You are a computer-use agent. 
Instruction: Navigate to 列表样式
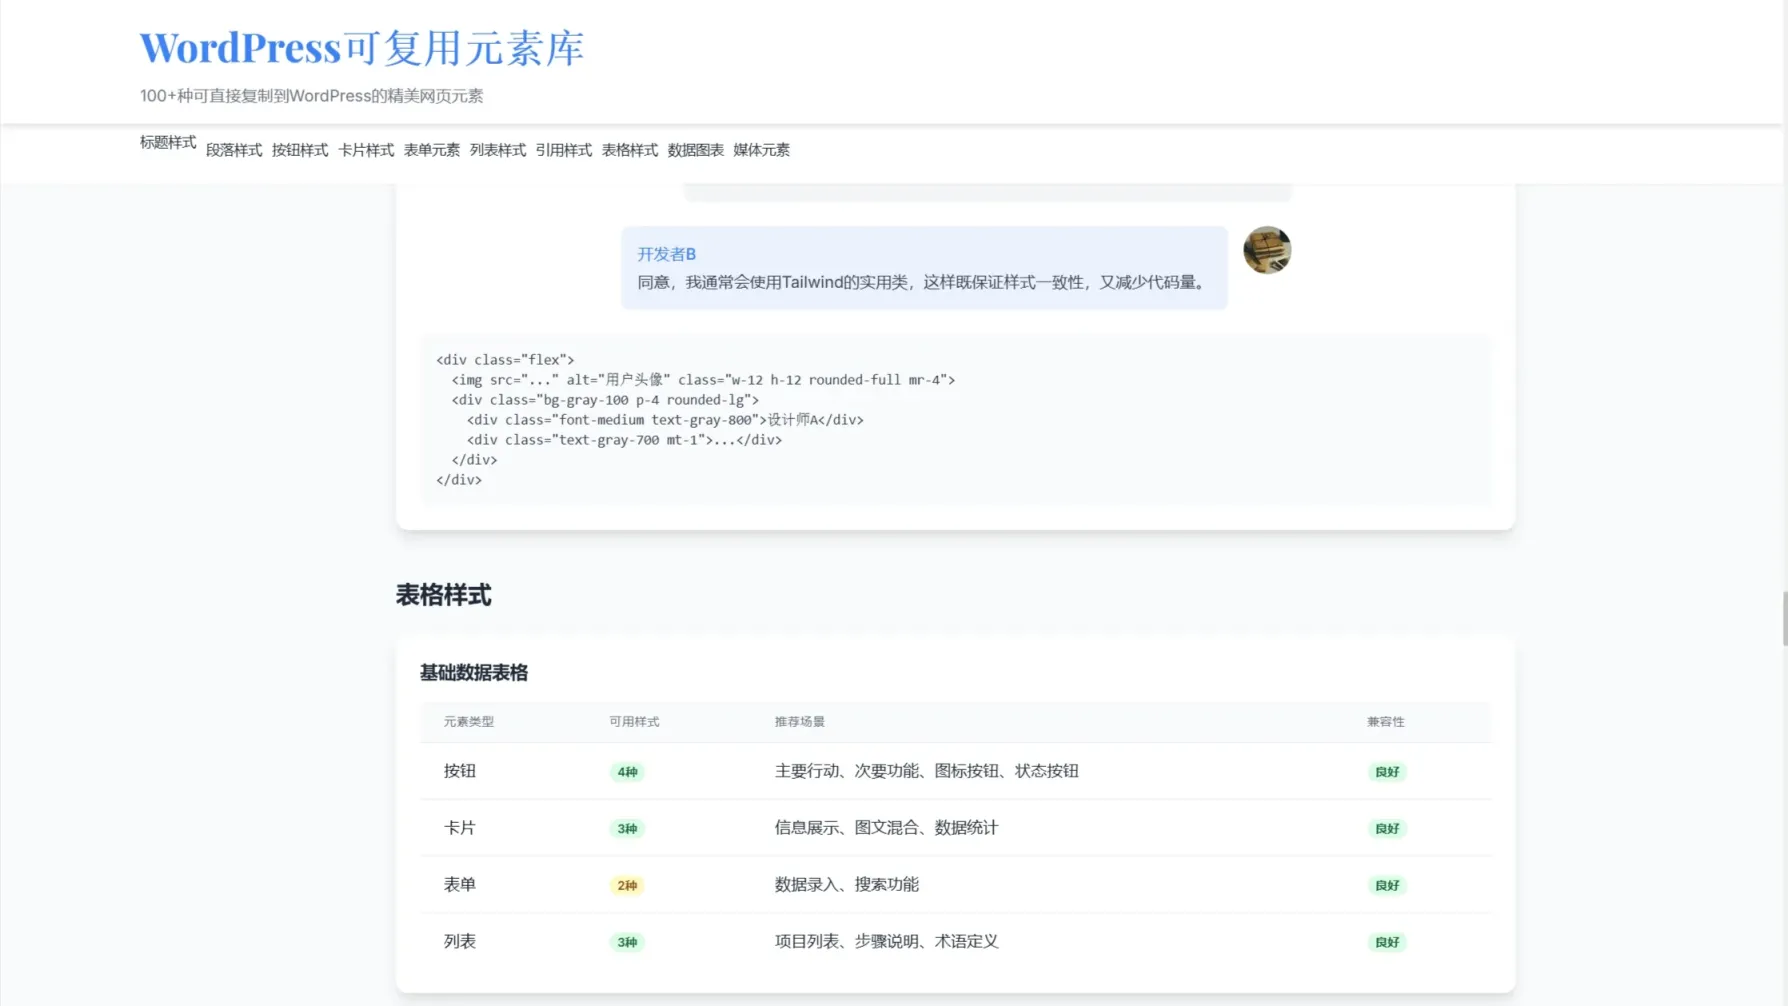pos(498,150)
